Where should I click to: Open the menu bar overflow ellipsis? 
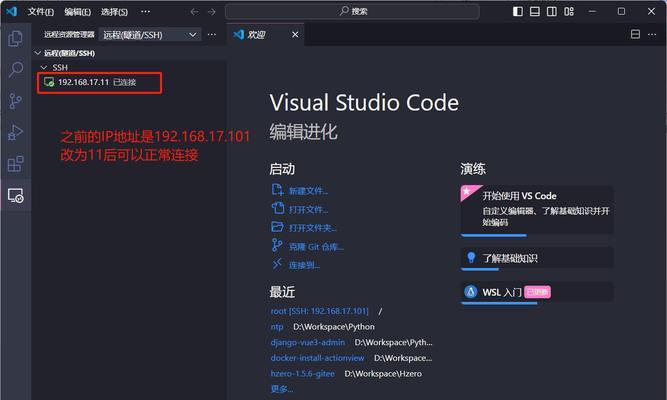click(x=145, y=11)
